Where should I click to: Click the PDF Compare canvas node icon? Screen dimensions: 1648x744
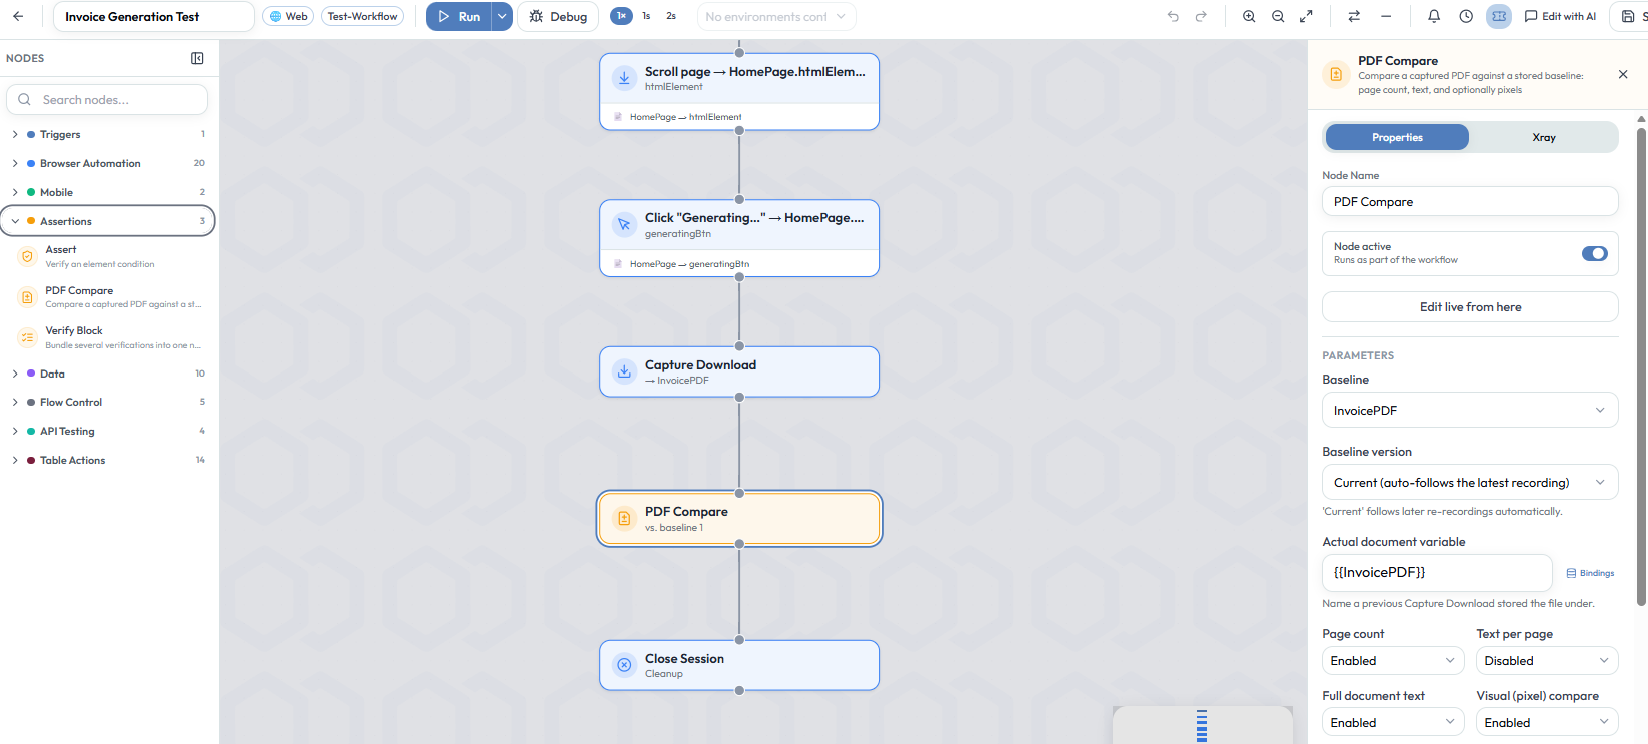[x=624, y=518]
